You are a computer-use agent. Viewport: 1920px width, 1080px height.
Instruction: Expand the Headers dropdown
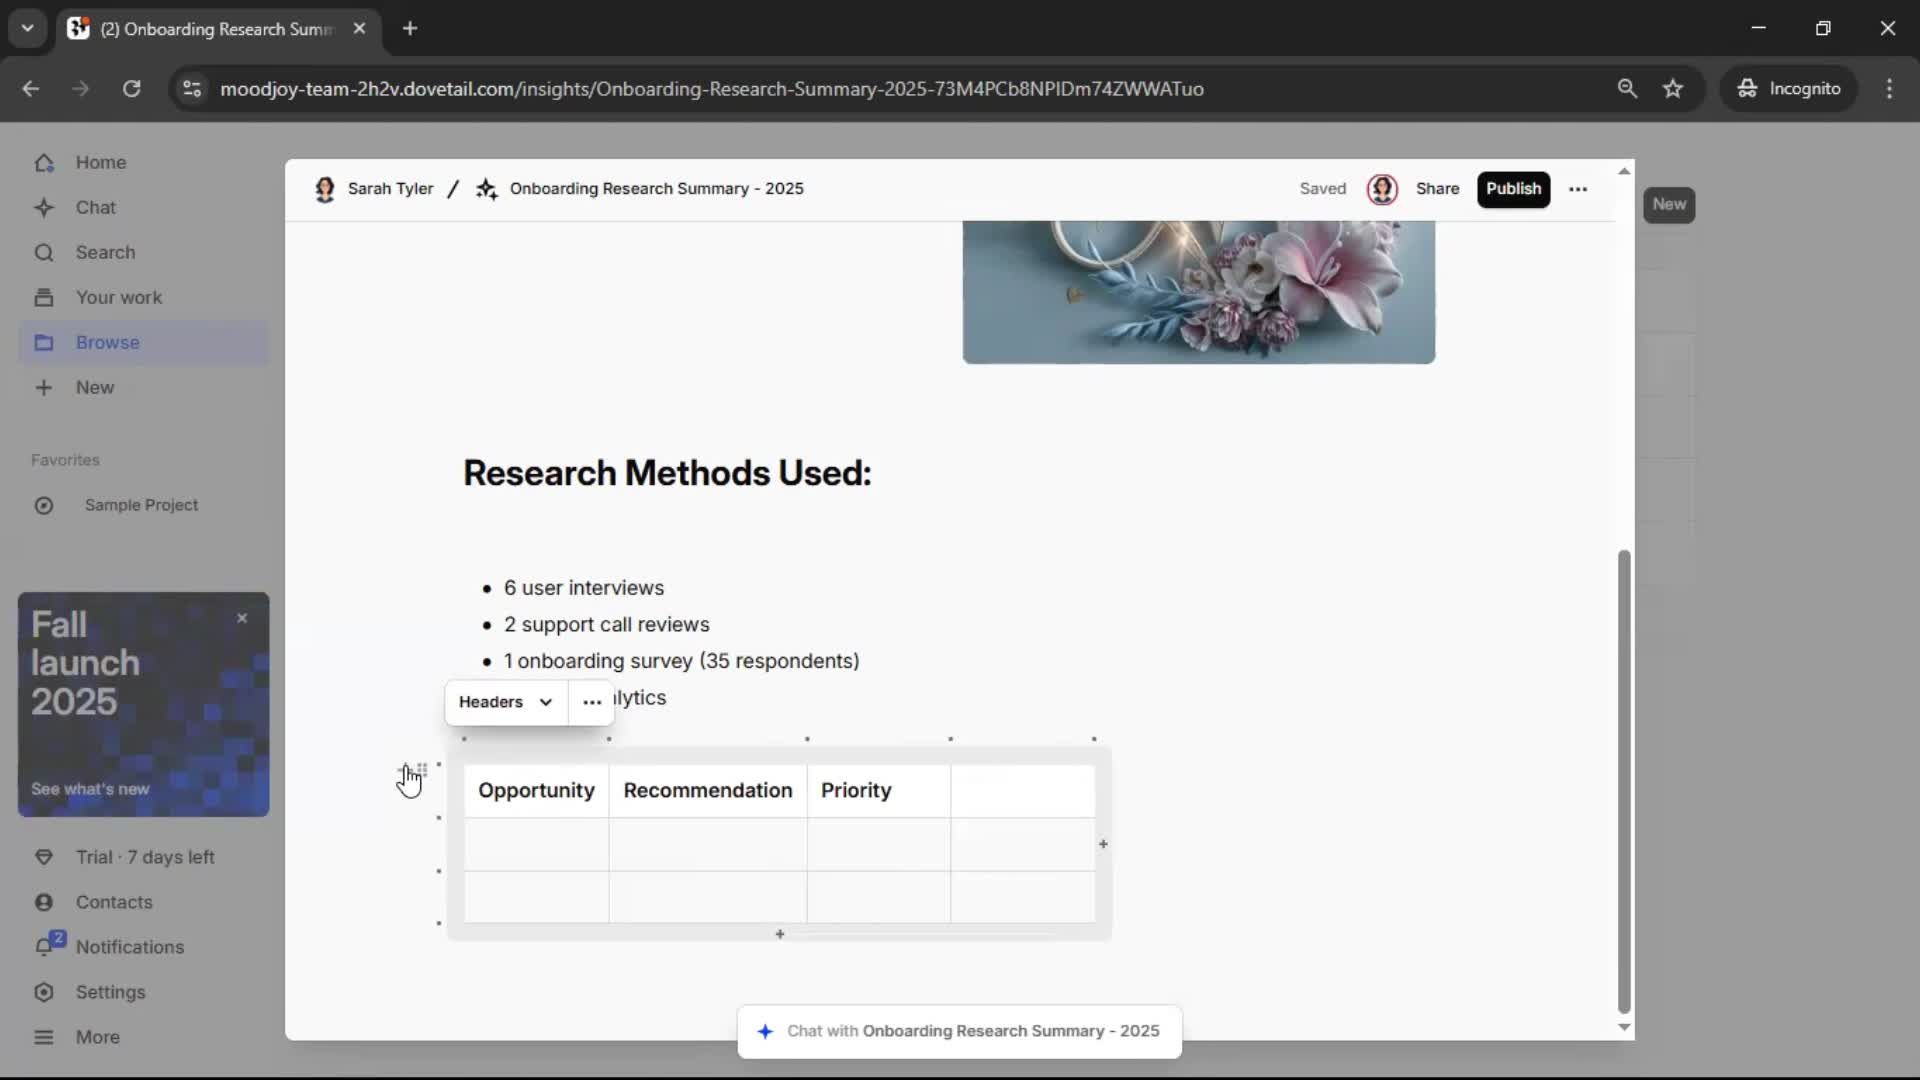click(x=506, y=702)
